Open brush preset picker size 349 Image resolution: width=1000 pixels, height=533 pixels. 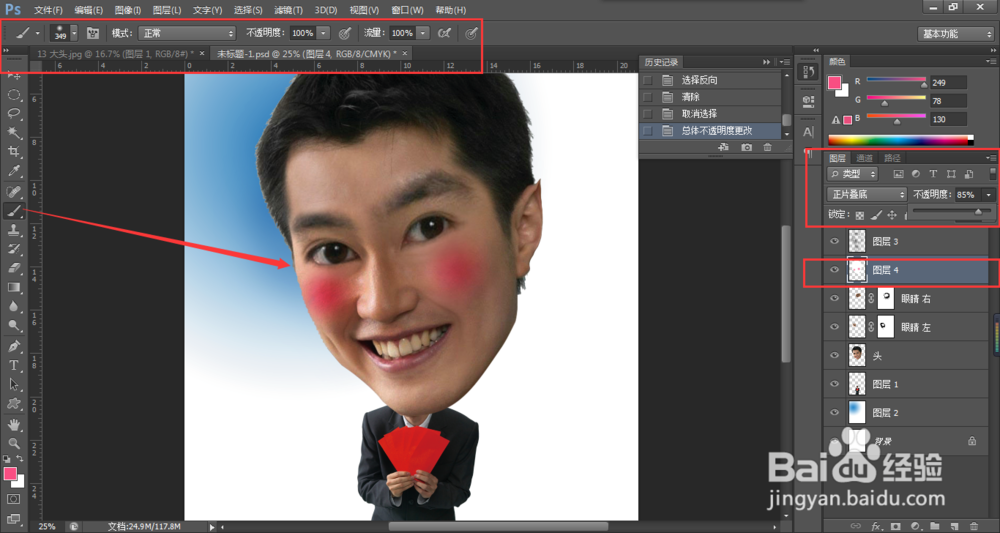[64, 33]
